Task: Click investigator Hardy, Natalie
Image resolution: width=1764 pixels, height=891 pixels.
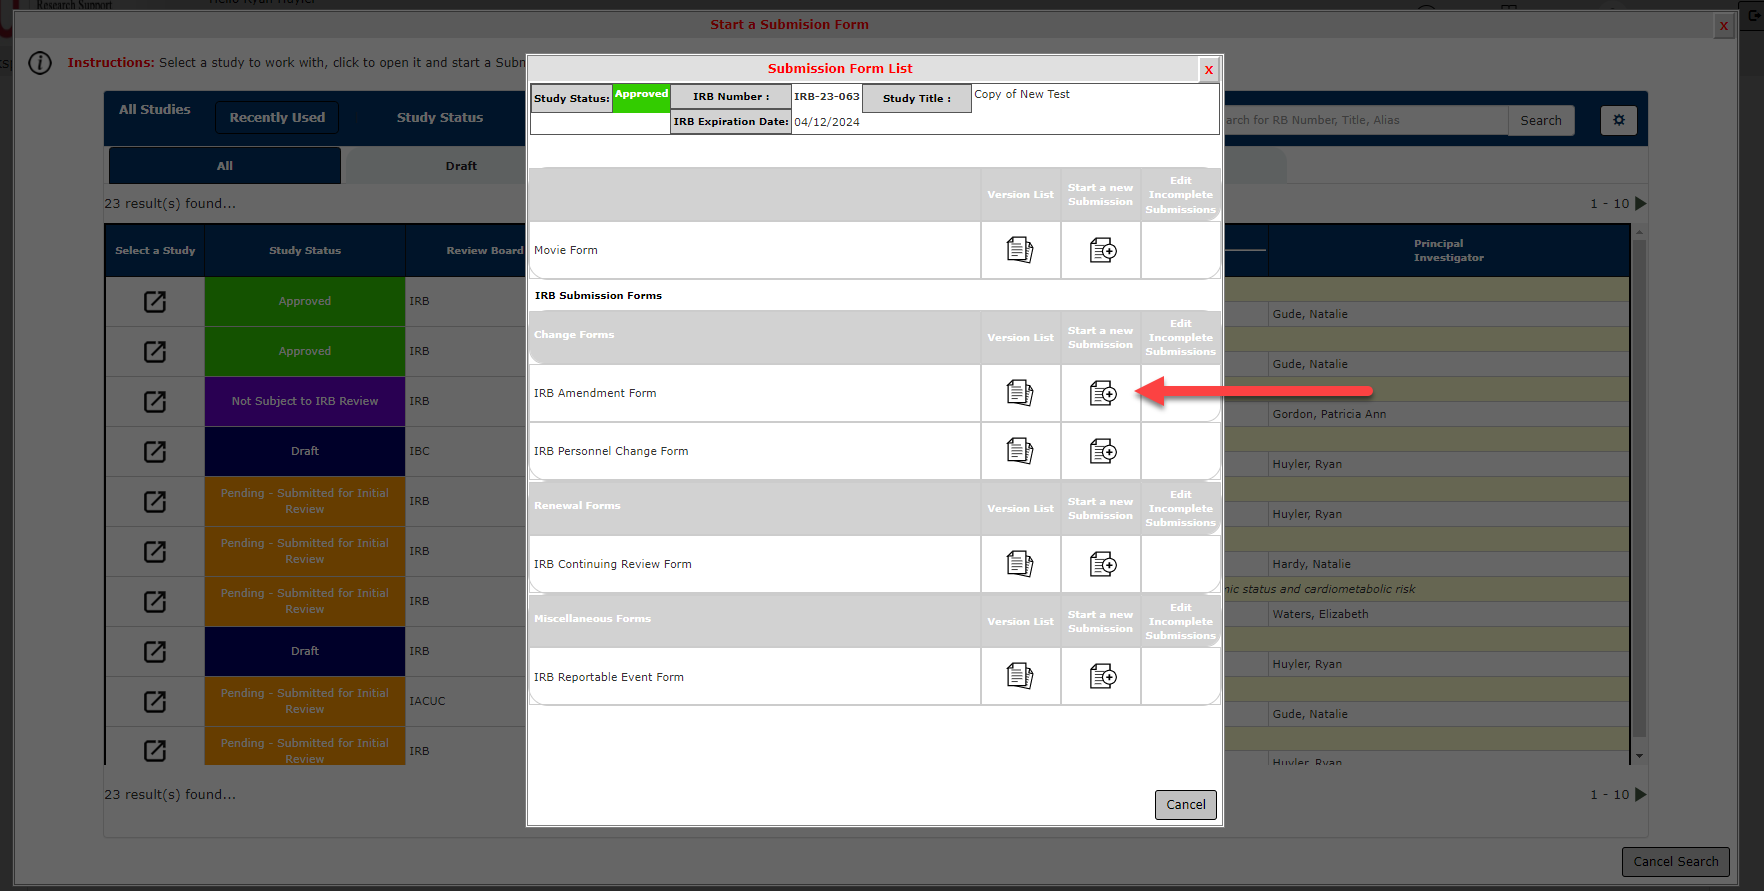Action: (1311, 565)
